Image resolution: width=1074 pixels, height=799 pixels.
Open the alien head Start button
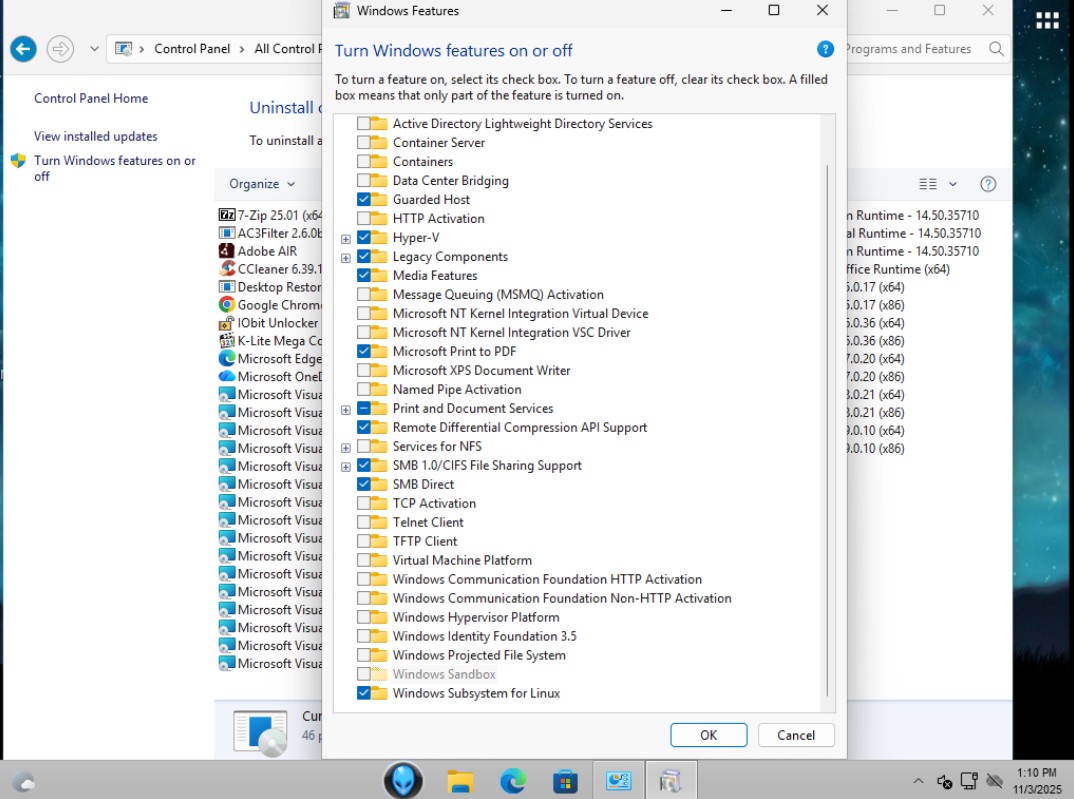tap(403, 780)
